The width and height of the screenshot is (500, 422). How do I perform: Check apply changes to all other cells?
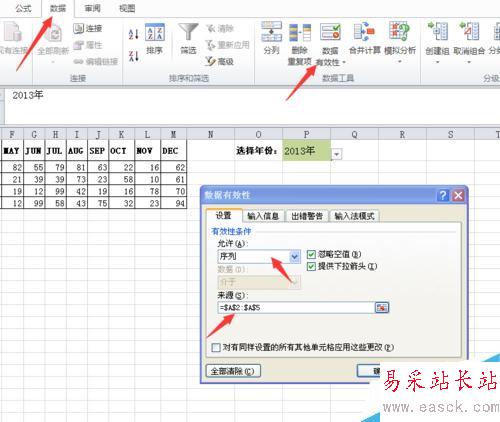(x=216, y=348)
